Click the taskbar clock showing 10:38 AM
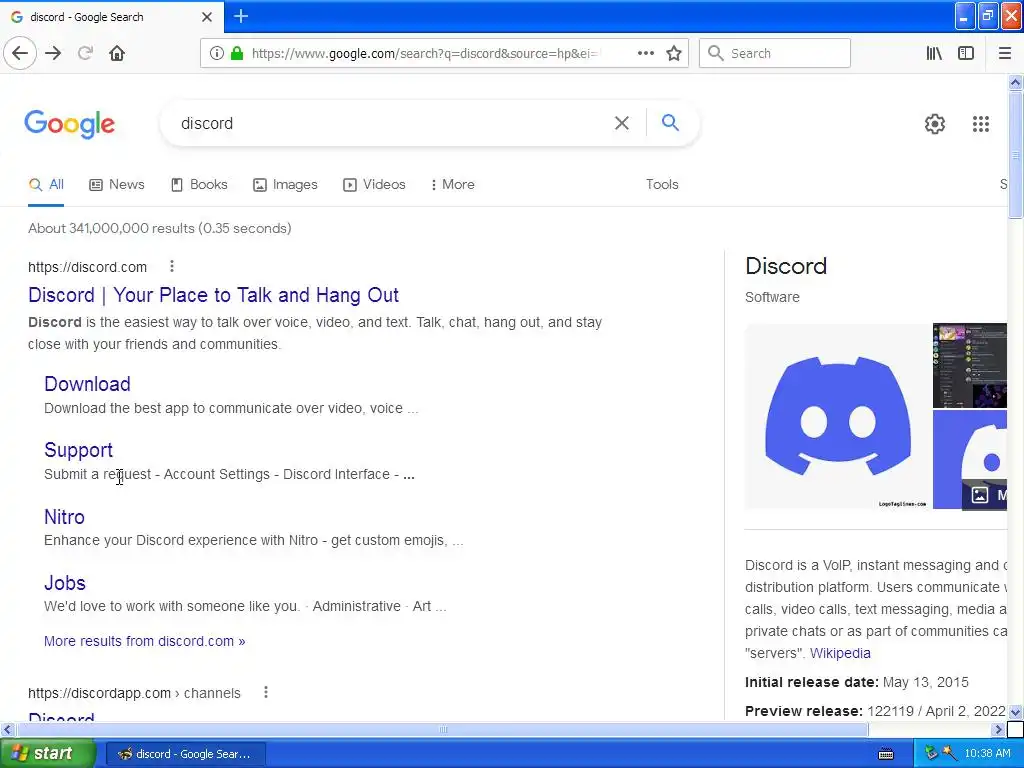This screenshot has height=768, width=1024. point(987,754)
